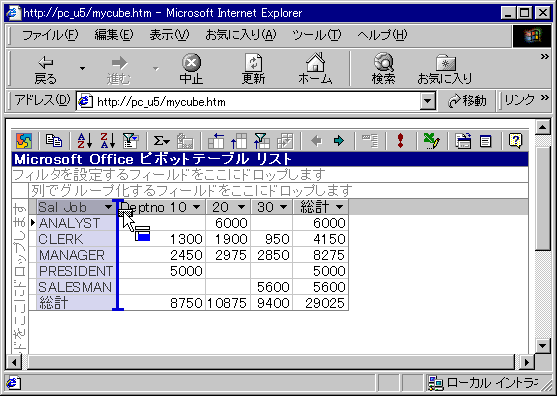The height and width of the screenshot is (396, 557).
Task: Click the Sort Descending Z-A icon
Action: (108, 141)
